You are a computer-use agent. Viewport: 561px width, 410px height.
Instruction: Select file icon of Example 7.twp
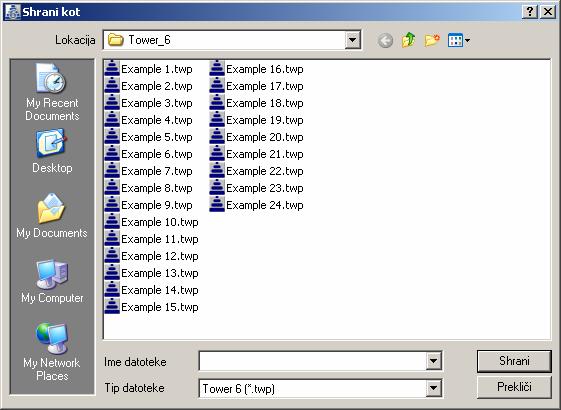coord(112,170)
